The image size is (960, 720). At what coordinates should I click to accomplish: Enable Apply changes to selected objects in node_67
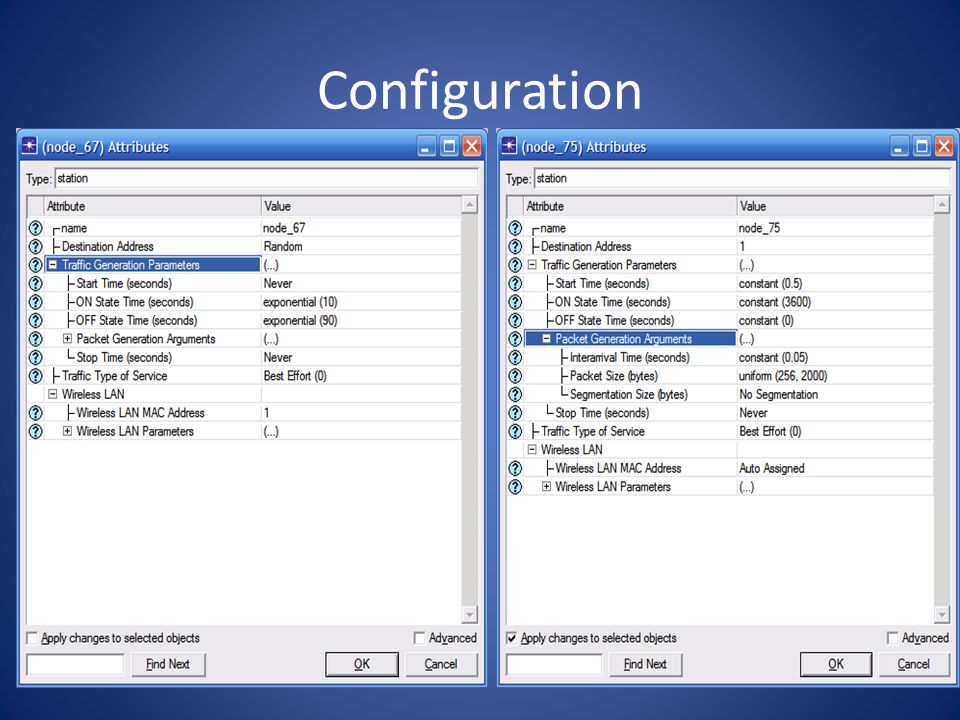point(32,638)
